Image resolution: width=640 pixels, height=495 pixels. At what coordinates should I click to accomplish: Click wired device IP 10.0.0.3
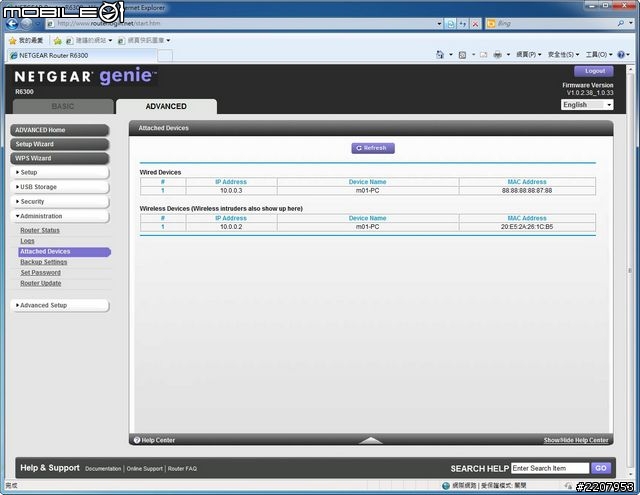click(231, 191)
